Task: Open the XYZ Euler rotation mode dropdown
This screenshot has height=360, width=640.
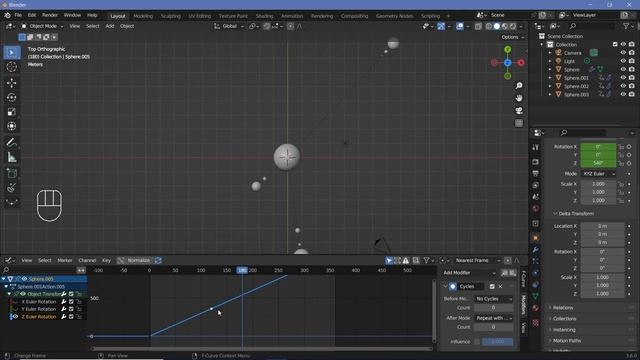Action: click(x=598, y=174)
